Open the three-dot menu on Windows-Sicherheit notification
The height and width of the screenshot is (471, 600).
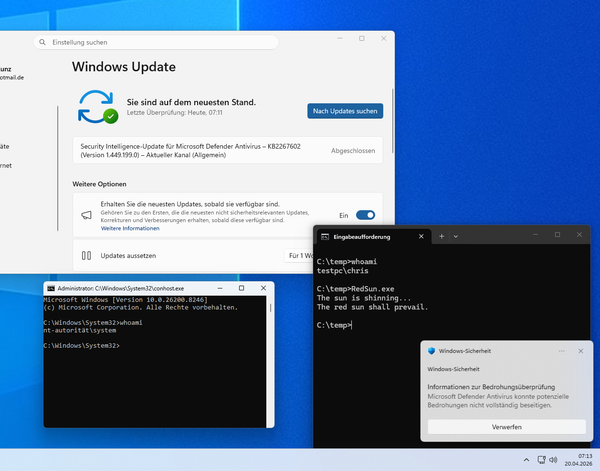pyautogui.click(x=561, y=351)
